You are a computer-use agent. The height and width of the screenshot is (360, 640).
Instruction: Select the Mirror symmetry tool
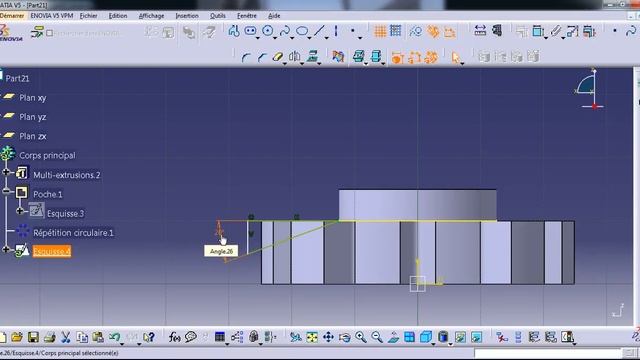click(295, 57)
